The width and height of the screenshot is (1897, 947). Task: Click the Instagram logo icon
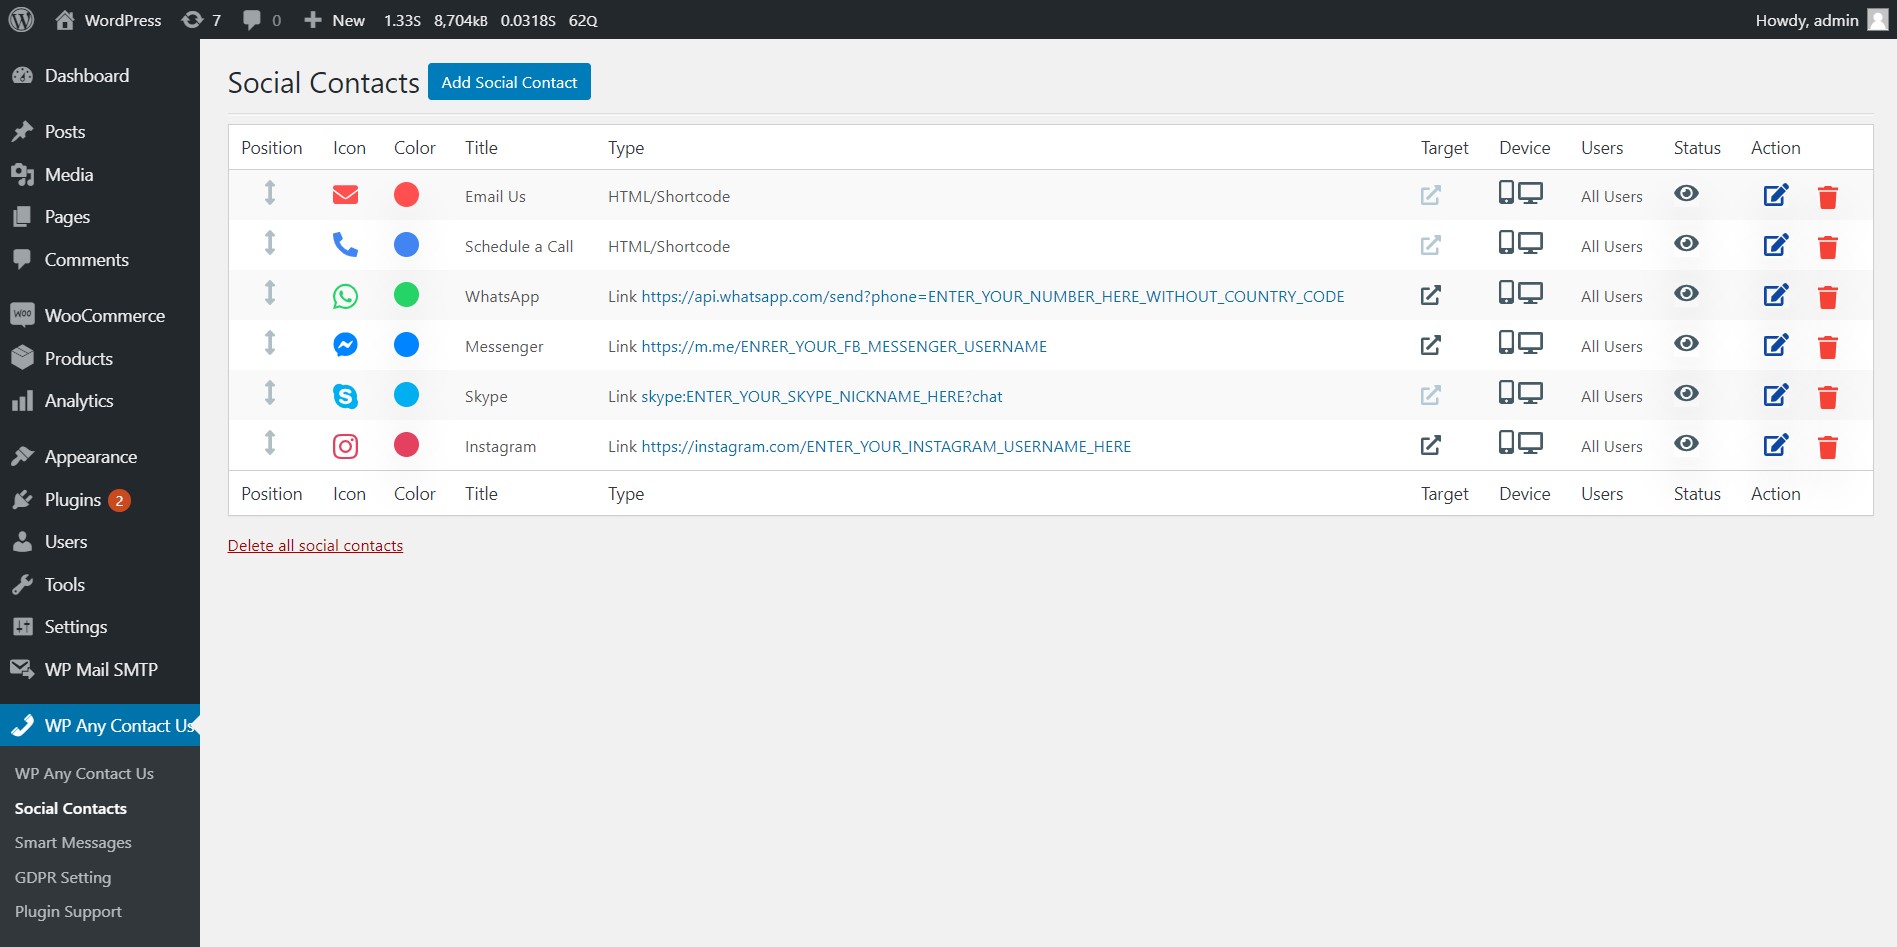pyautogui.click(x=345, y=446)
